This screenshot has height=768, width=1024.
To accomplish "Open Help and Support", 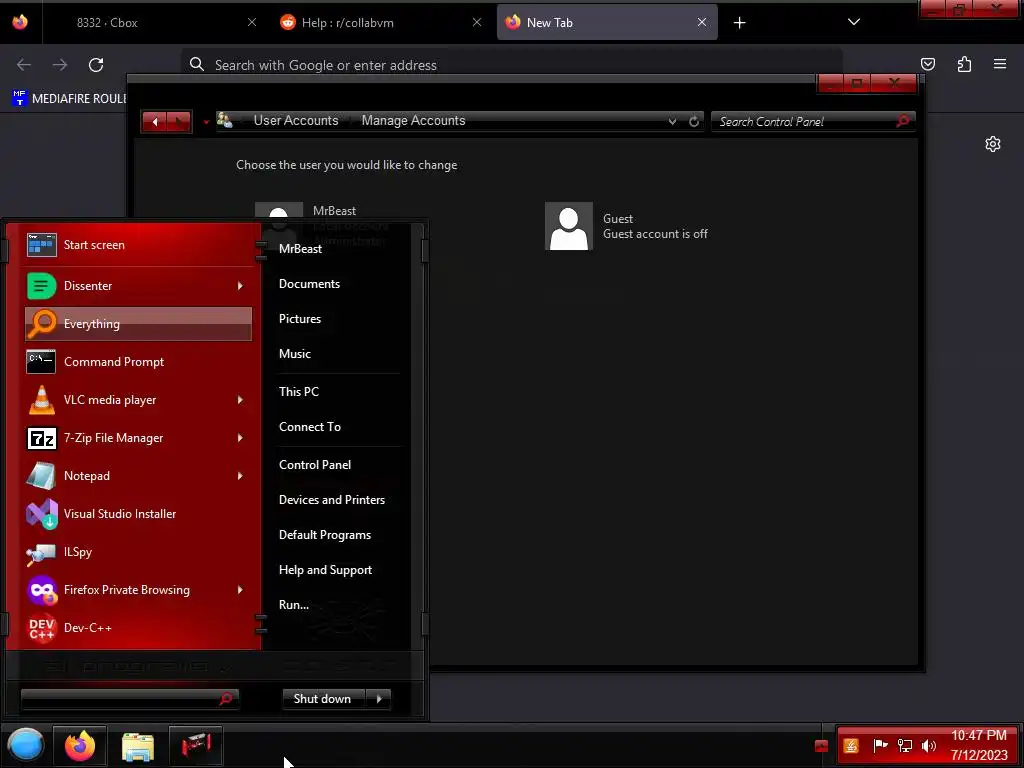I will (325, 570).
